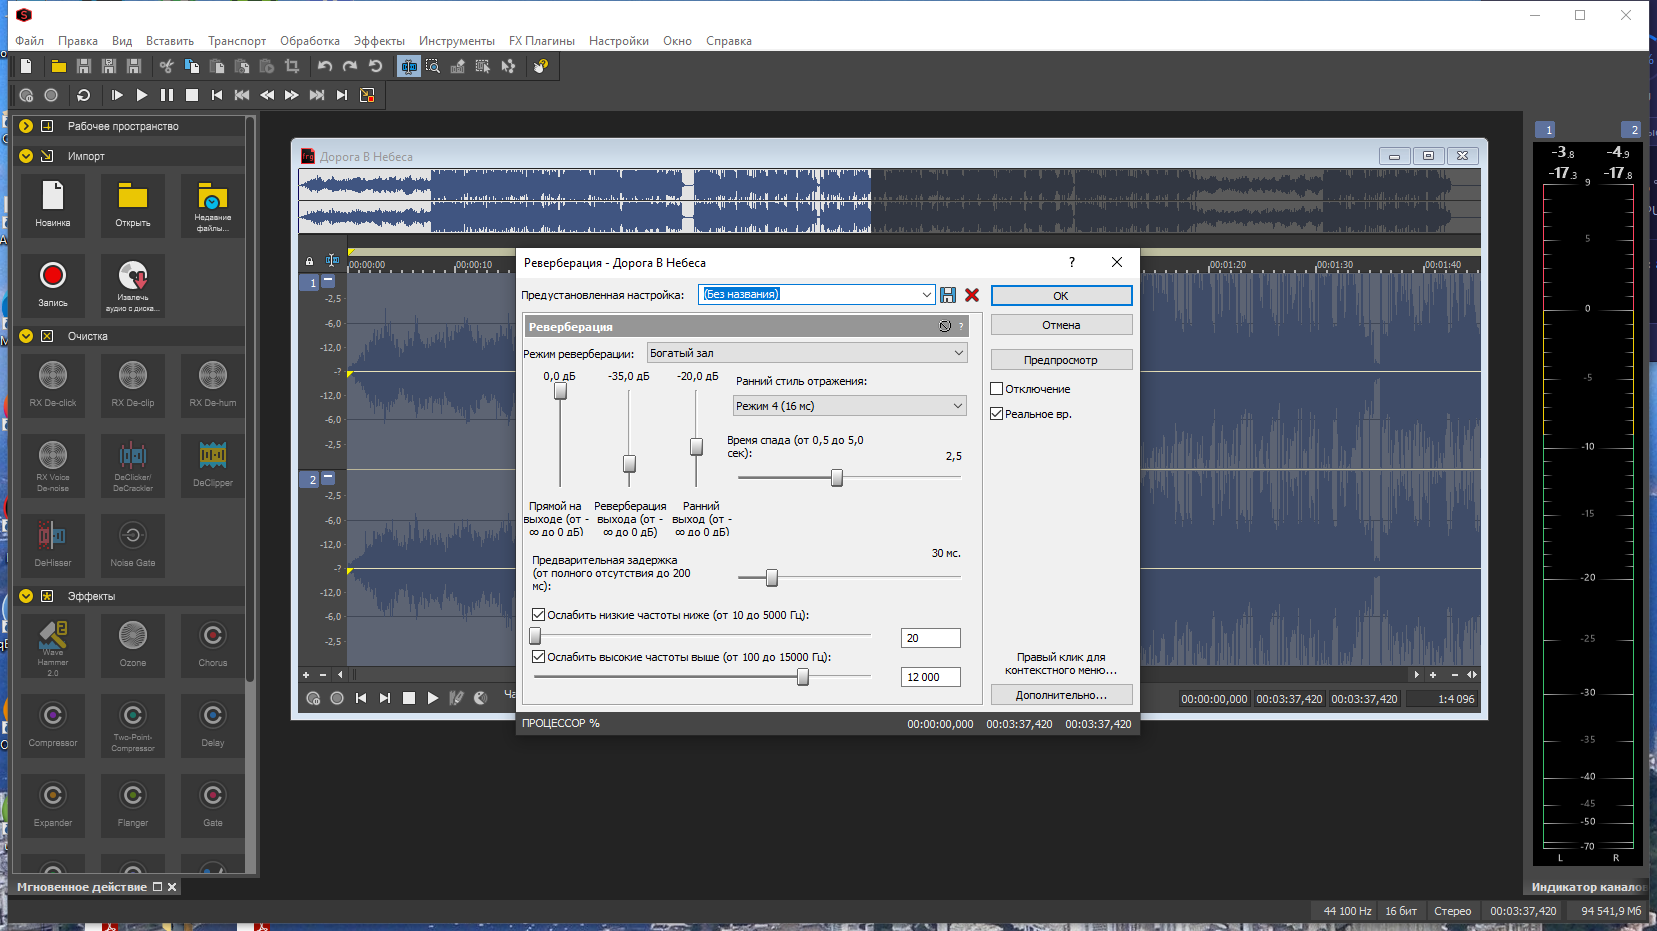Open the Транспорт menu

coord(237,41)
